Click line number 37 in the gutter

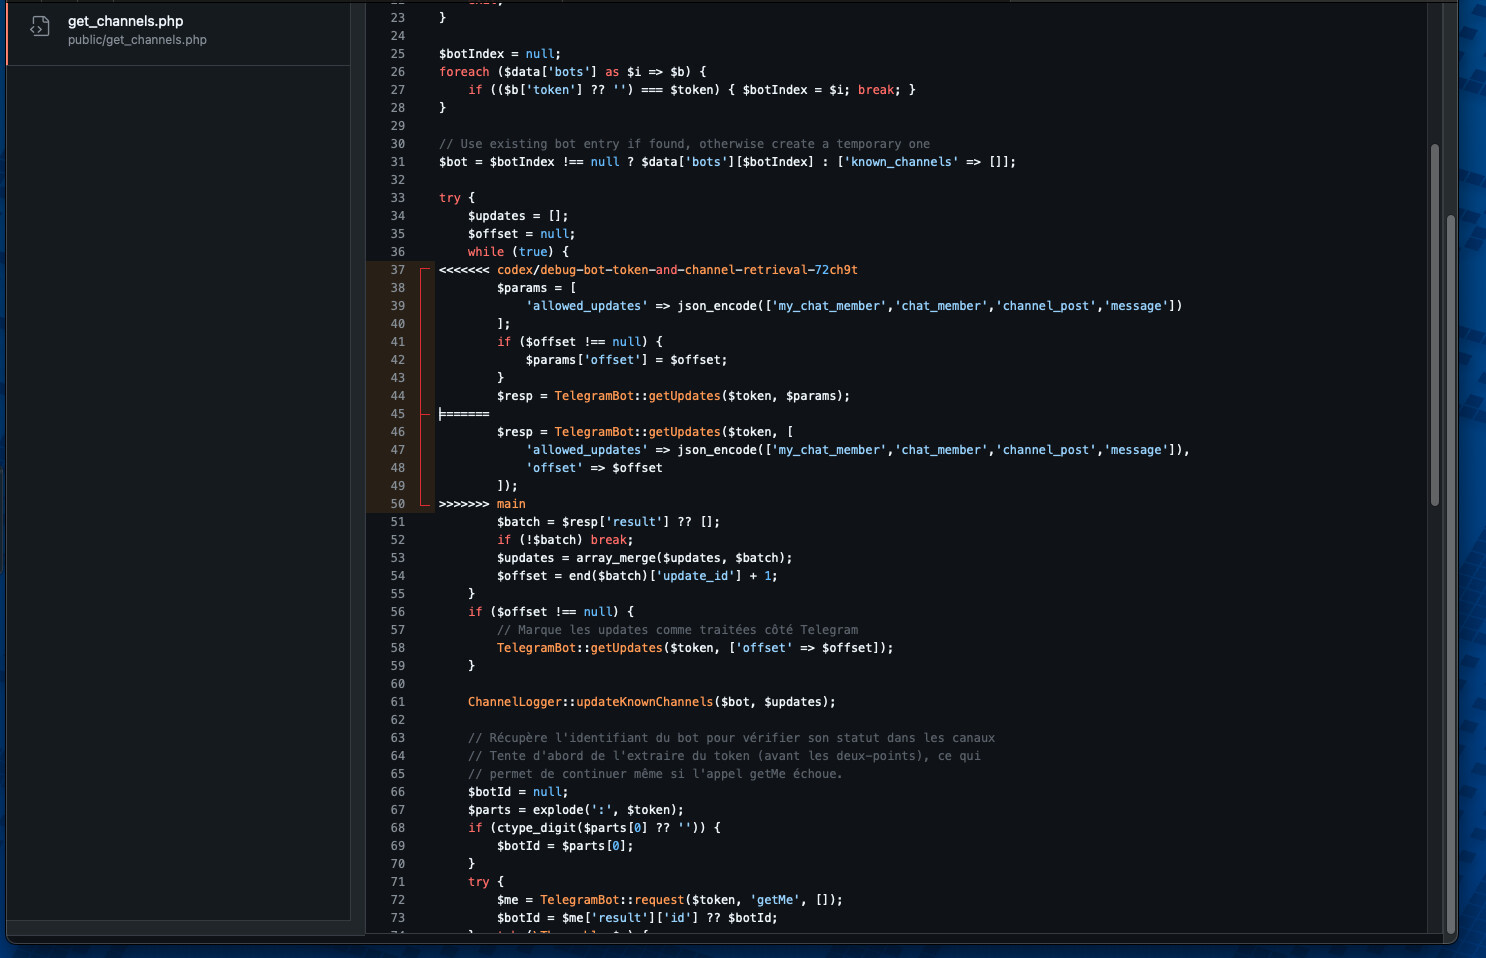click(397, 269)
